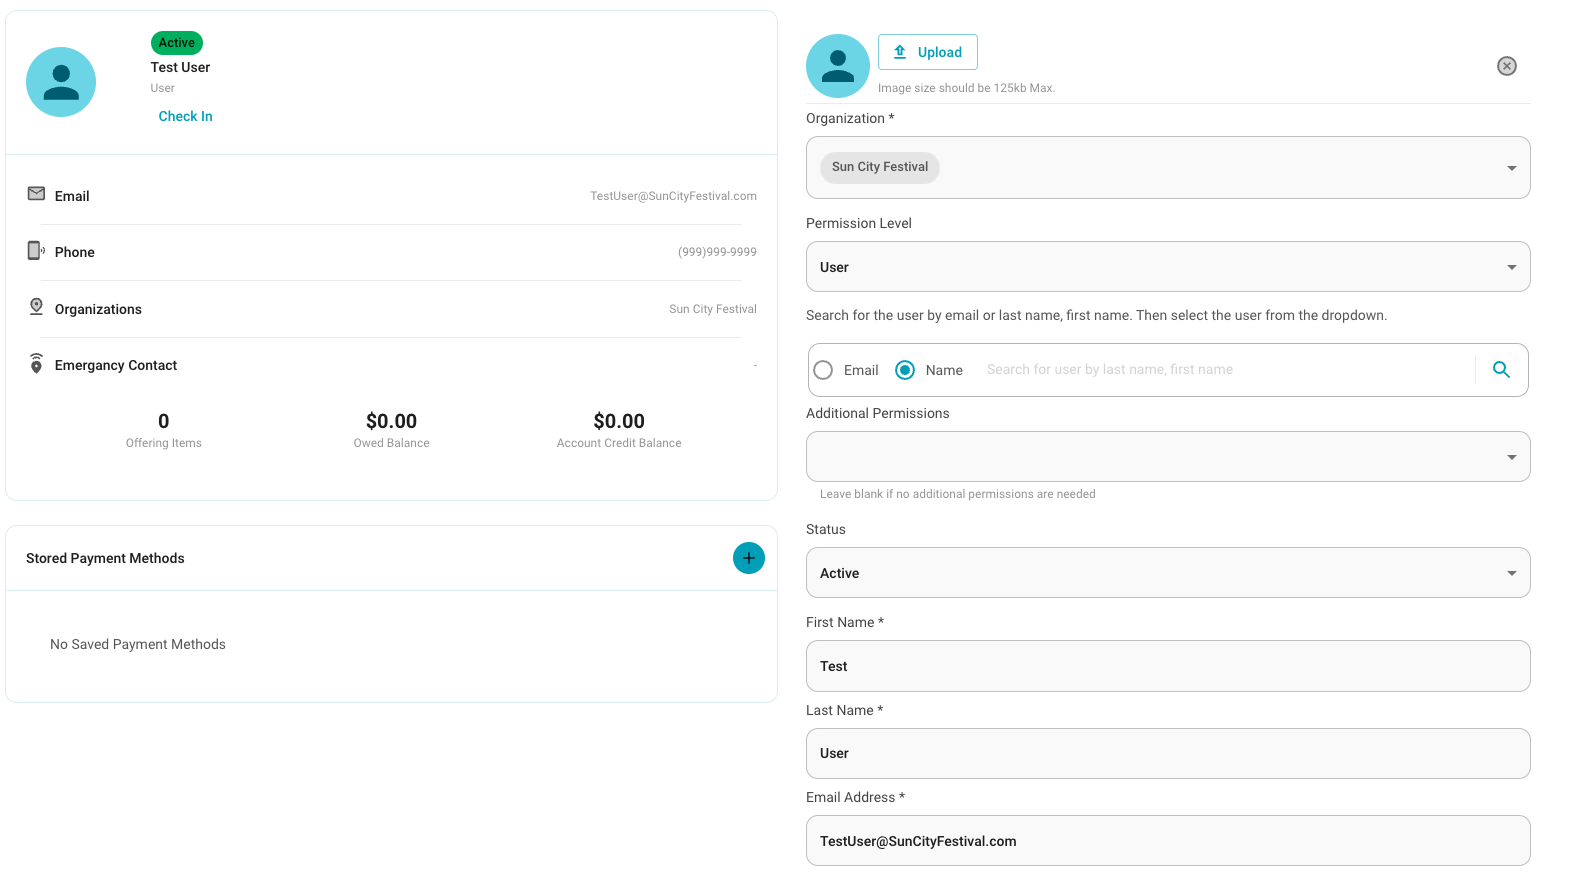Close the edit user form

coord(1507,66)
